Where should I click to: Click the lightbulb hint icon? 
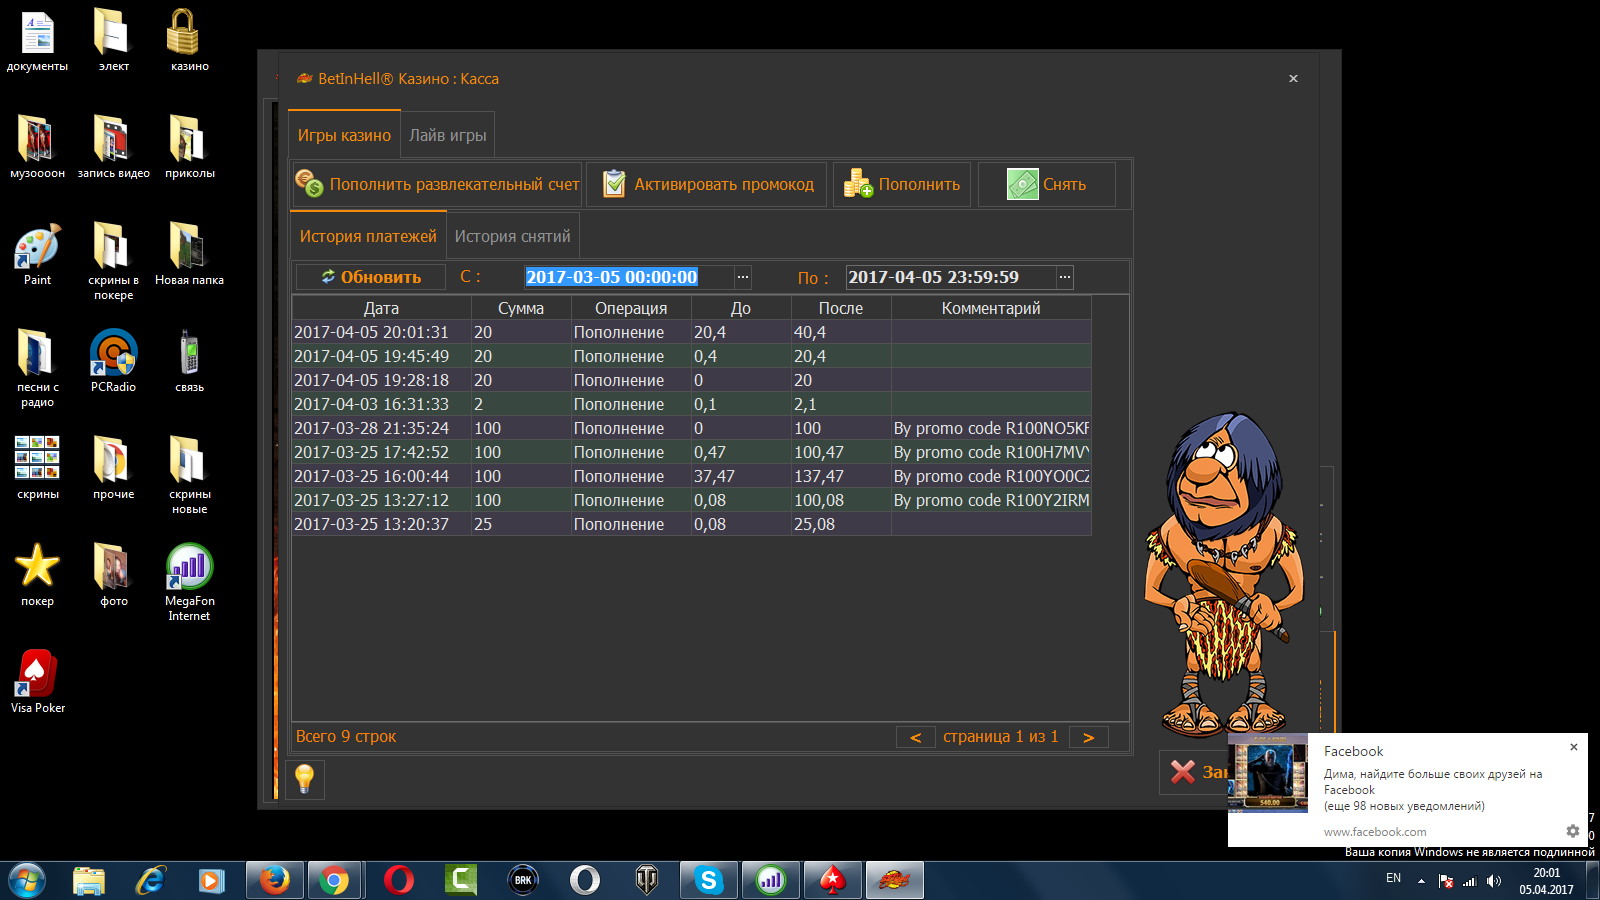click(305, 779)
